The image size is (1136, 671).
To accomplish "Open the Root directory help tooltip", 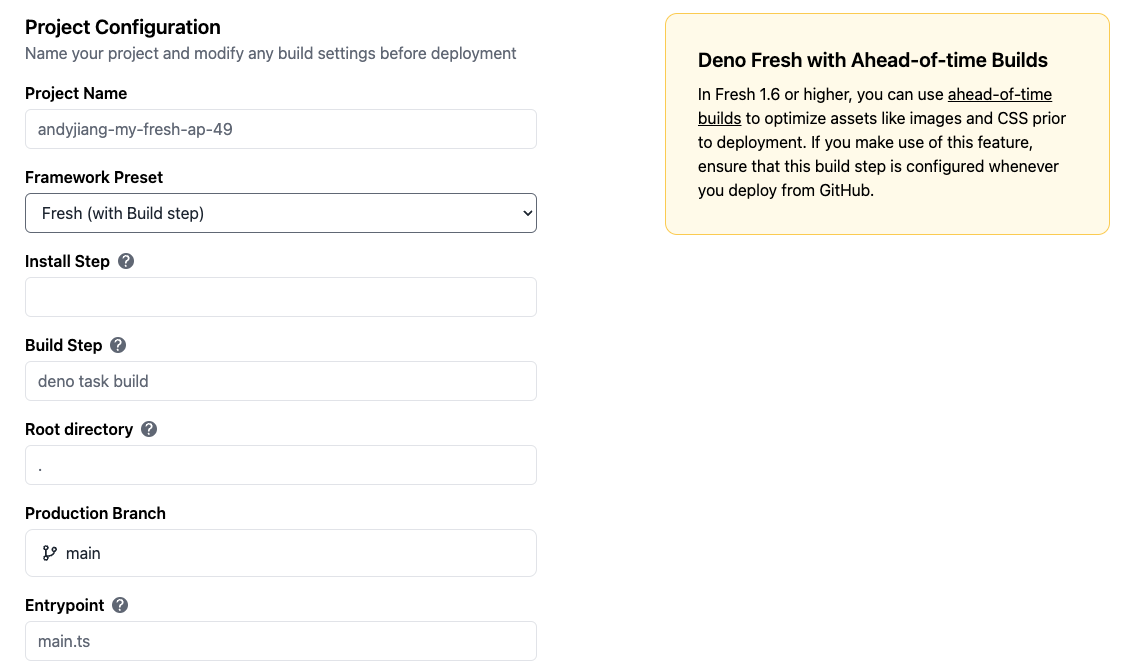I will click(x=148, y=429).
